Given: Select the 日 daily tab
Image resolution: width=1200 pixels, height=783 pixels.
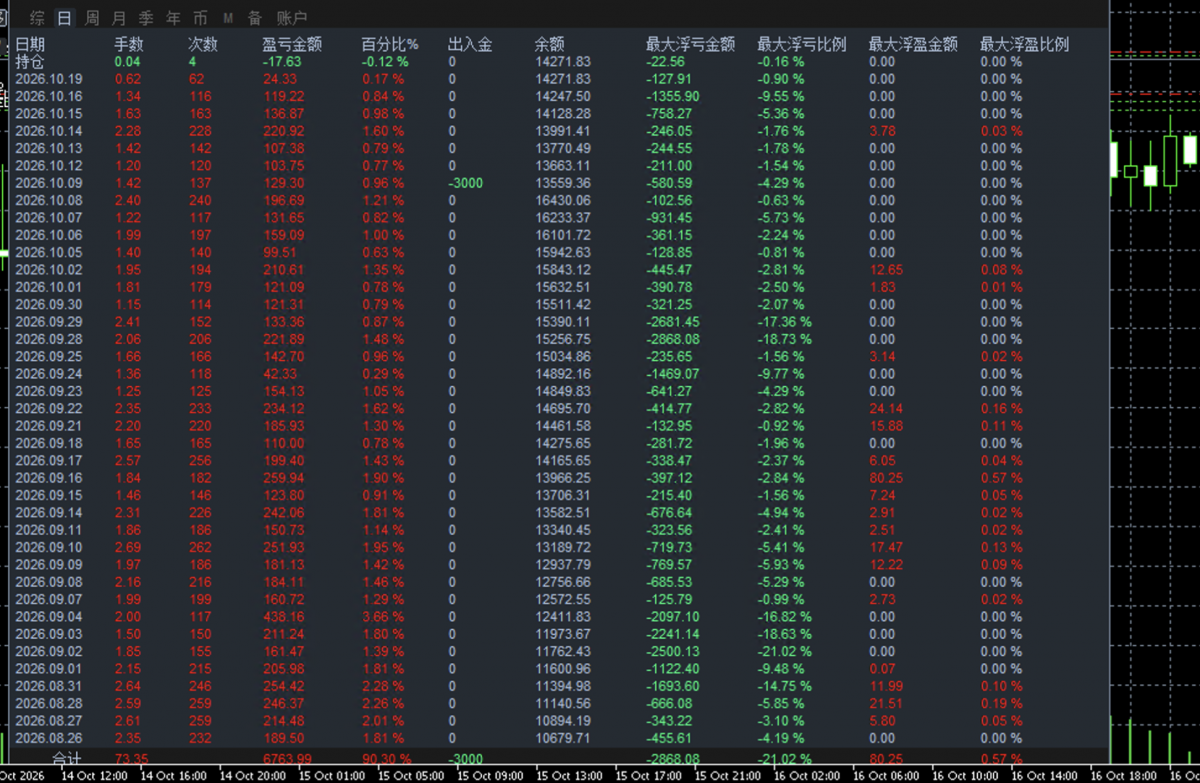Looking at the screenshot, I should tap(65, 18).
